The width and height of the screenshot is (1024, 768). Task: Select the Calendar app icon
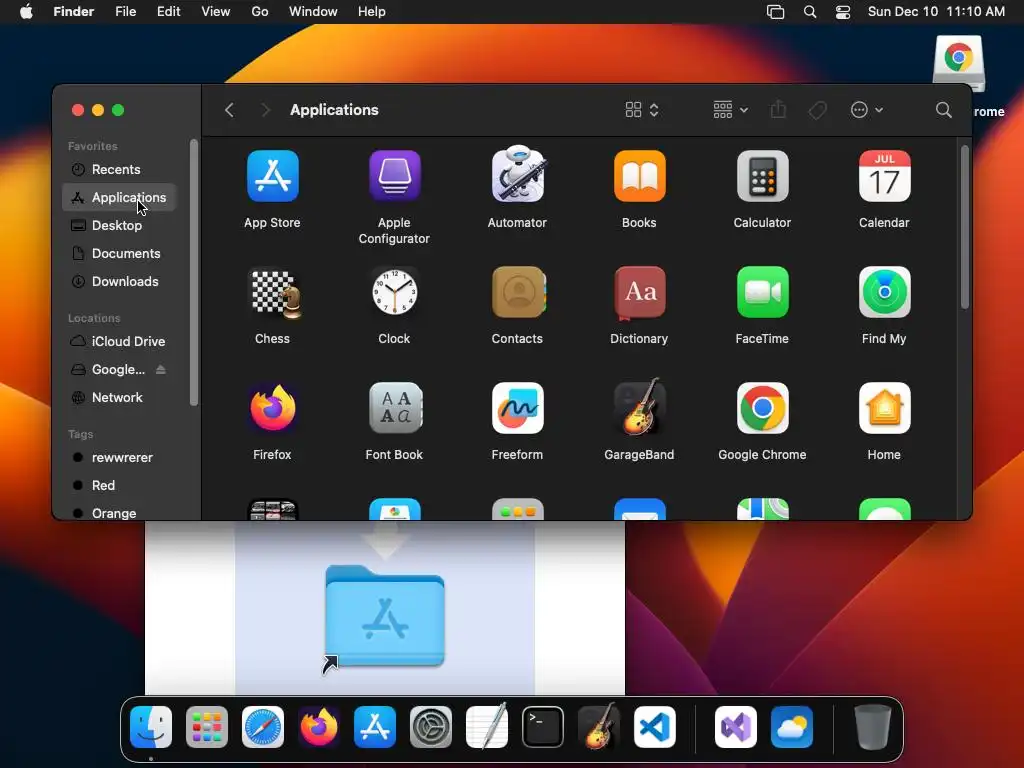click(x=884, y=176)
